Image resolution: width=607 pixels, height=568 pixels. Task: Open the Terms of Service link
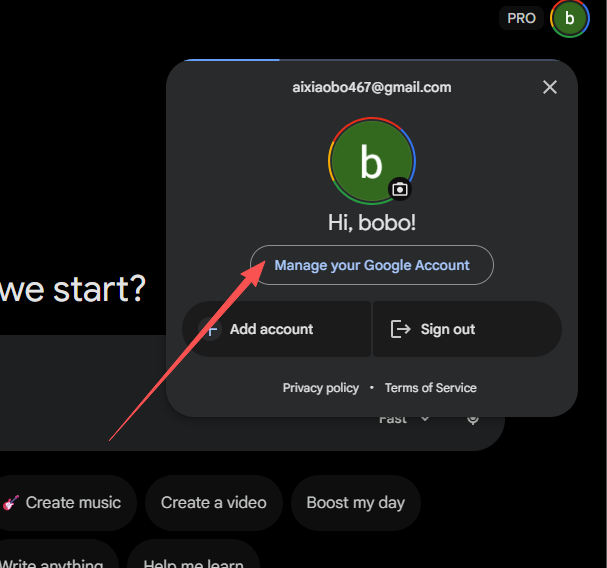(430, 388)
